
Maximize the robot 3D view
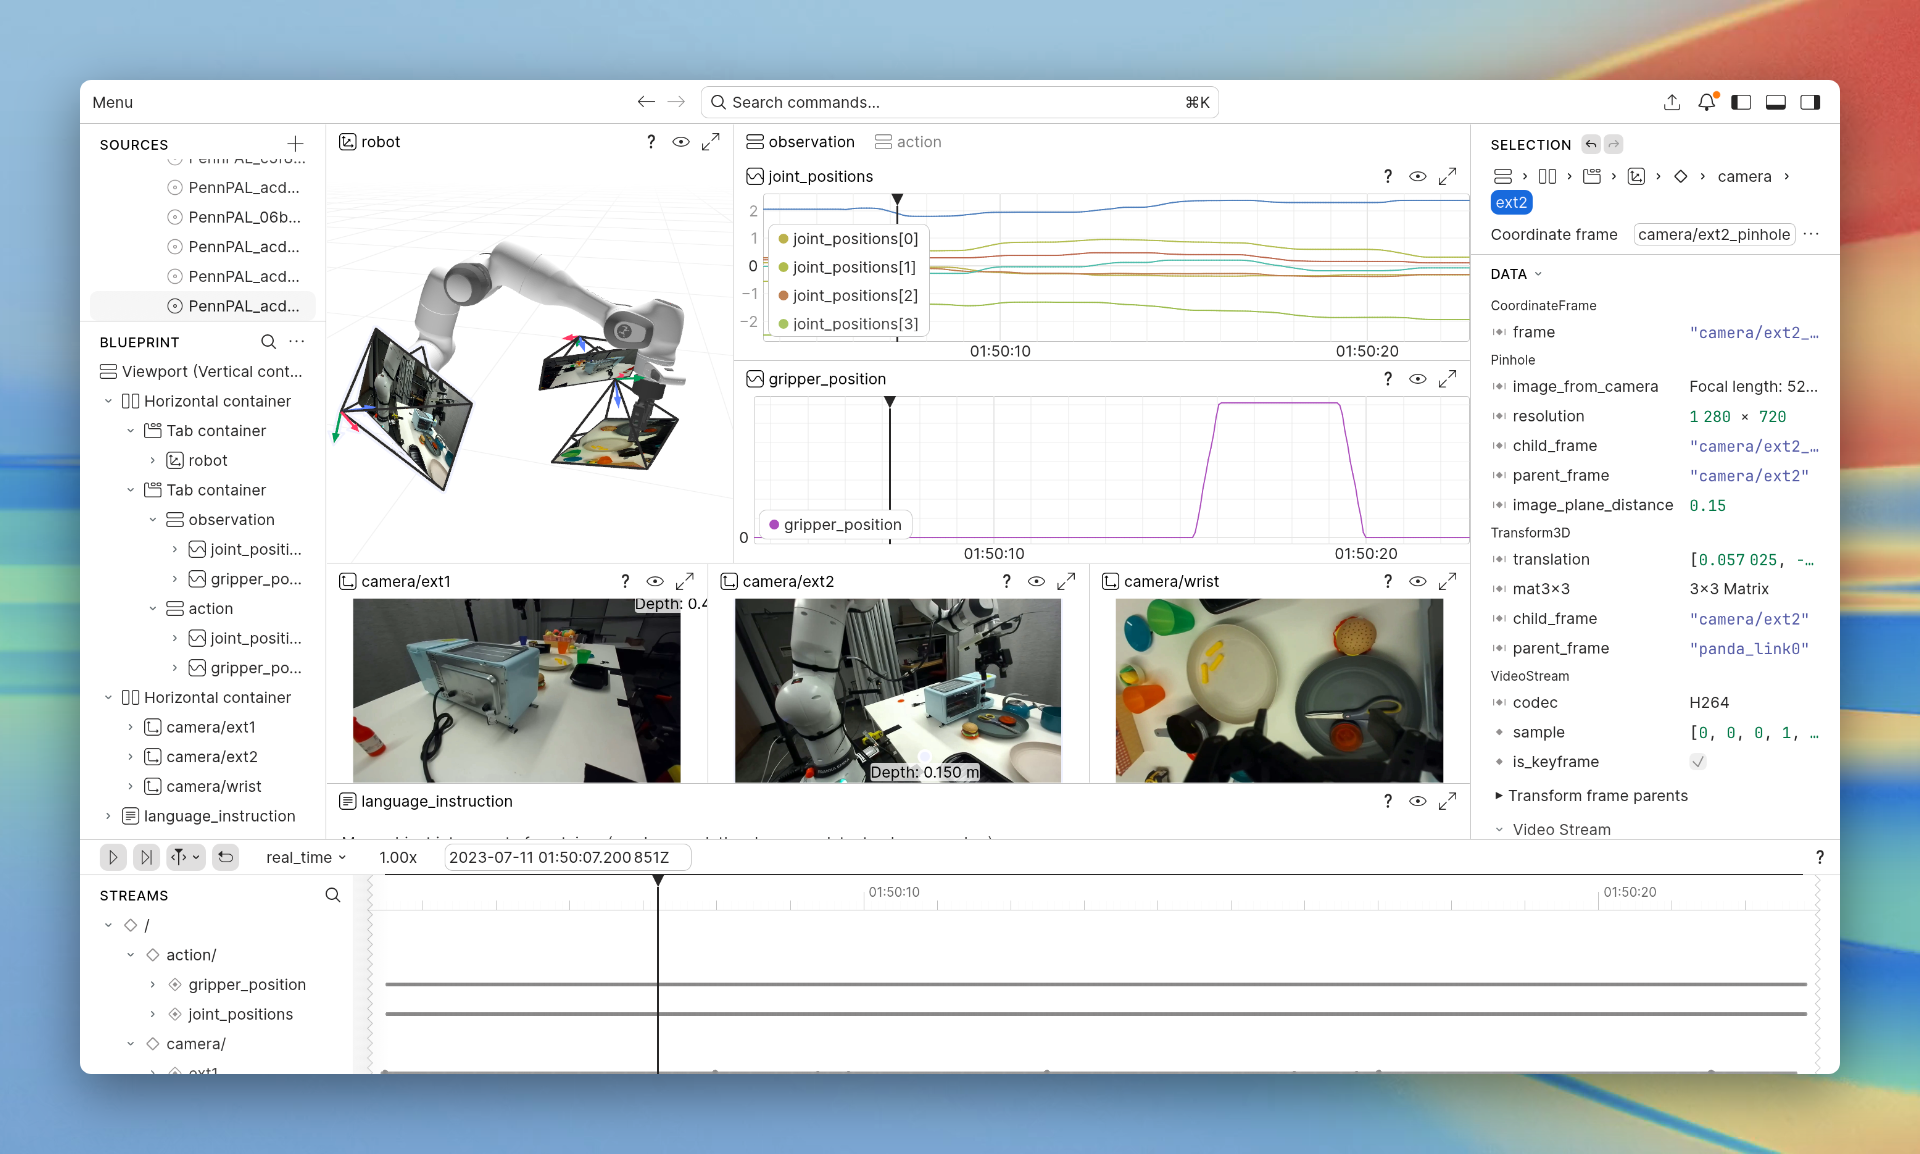coord(710,142)
